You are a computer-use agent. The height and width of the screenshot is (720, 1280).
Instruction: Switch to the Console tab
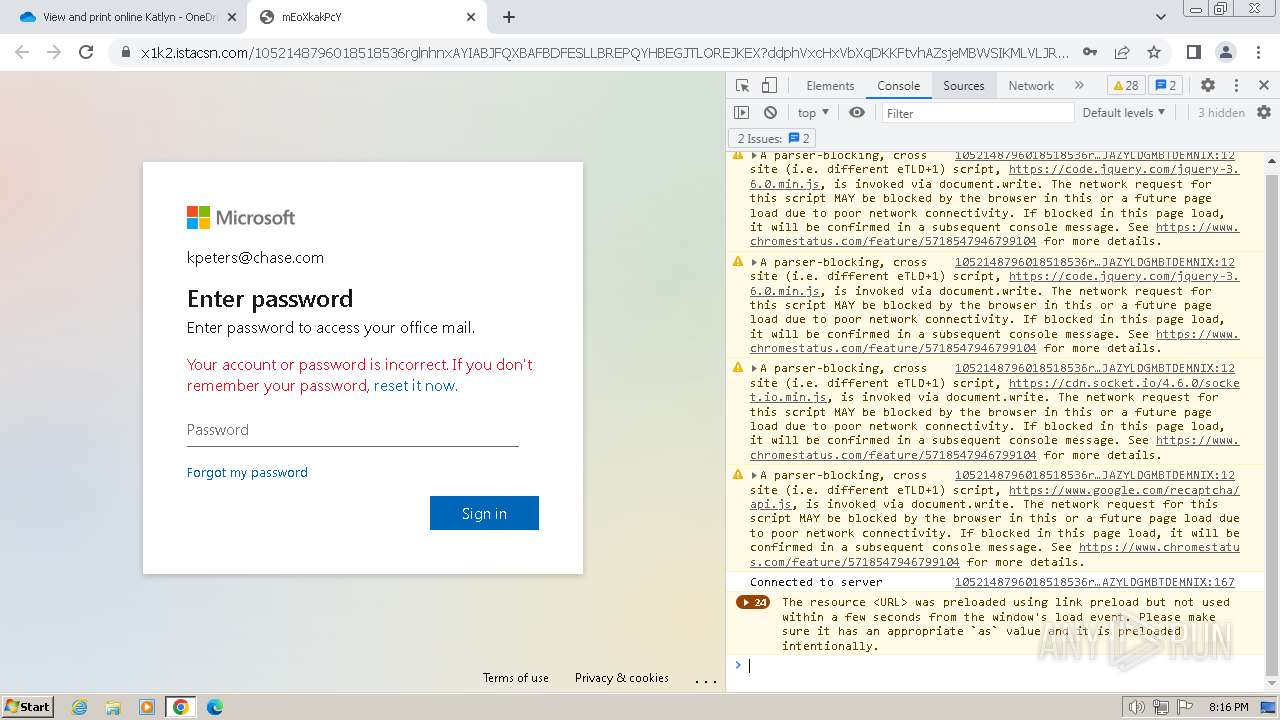898,86
